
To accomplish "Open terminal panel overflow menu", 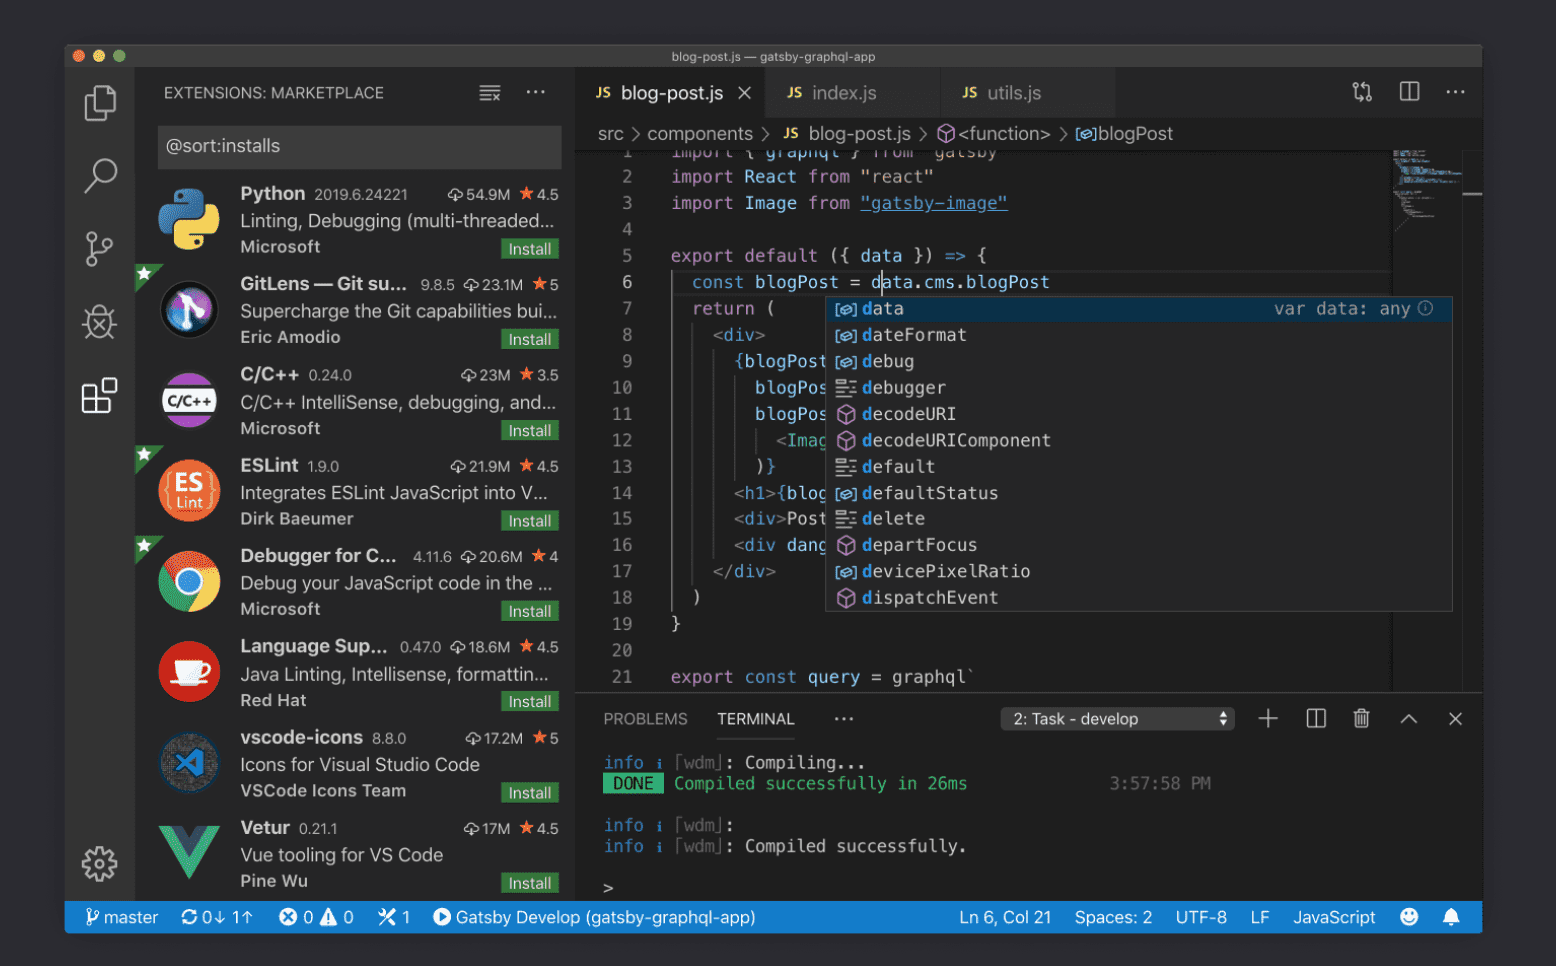I will tap(843, 718).
